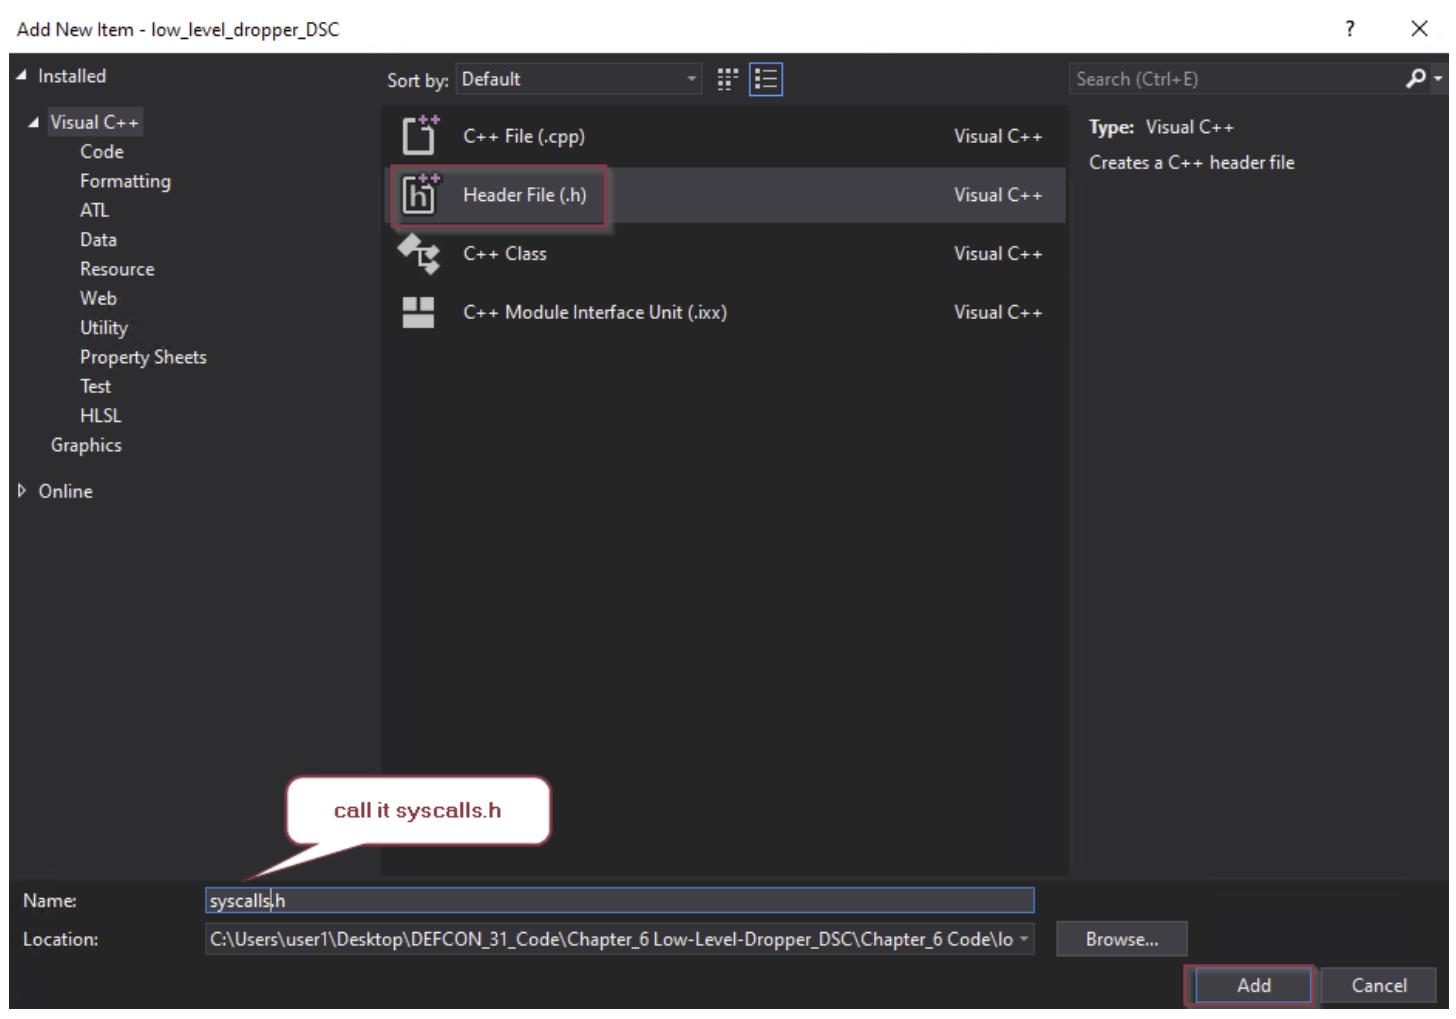Select the Formatting category
The height and width of the screenshot is (1019, 1456).
pos(125,181)
